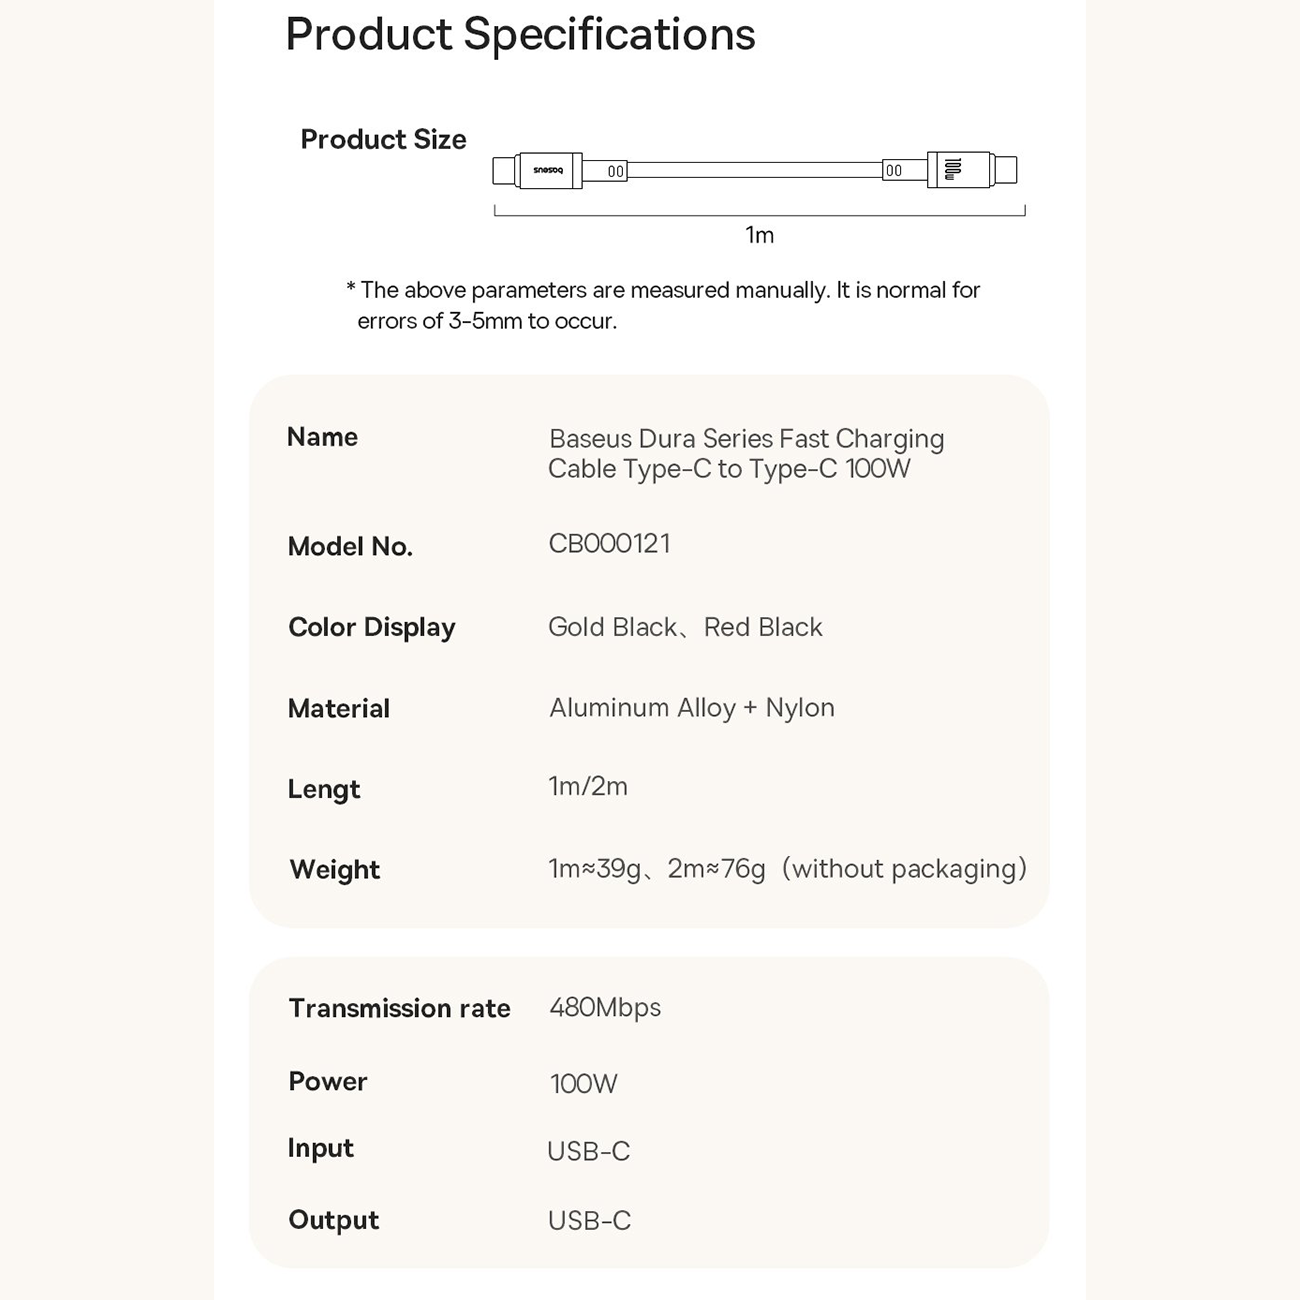Click the Aluminum Alloy + Nylon material value
The width and height of the screenshot is (1300, 1300).
point(691,708)
